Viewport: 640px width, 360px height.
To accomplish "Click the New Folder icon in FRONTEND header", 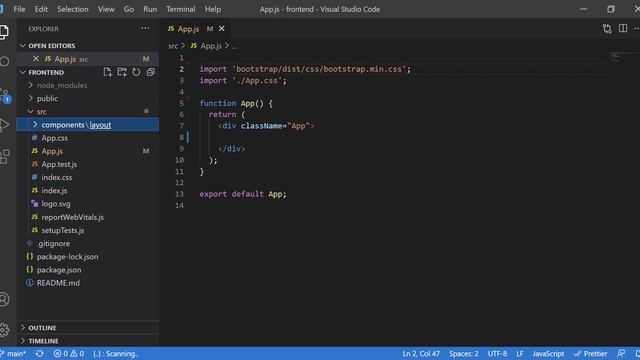I will tap(122, 72).
